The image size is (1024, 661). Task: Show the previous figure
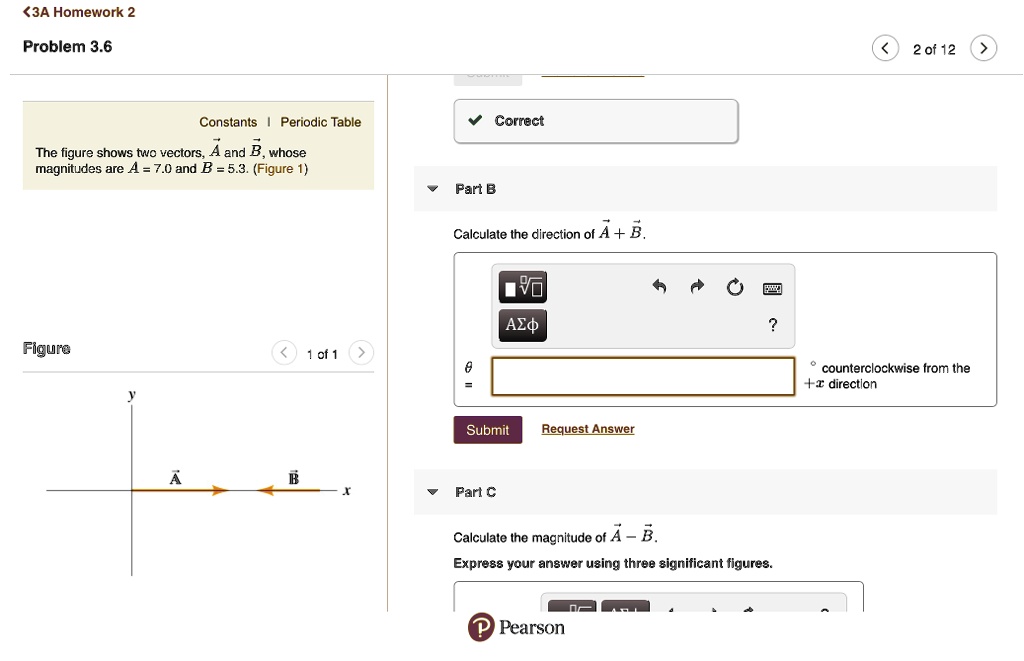point(285,353)
